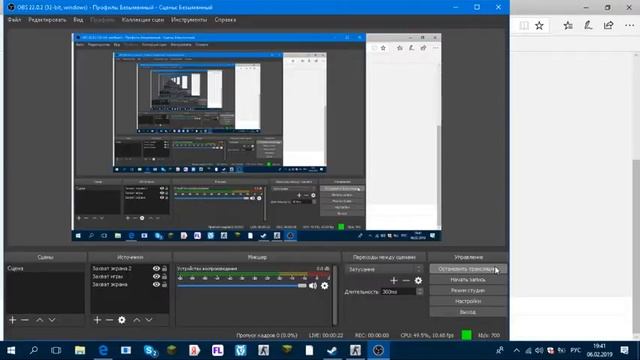Open Skype from the taskbar

click(150, 351)
